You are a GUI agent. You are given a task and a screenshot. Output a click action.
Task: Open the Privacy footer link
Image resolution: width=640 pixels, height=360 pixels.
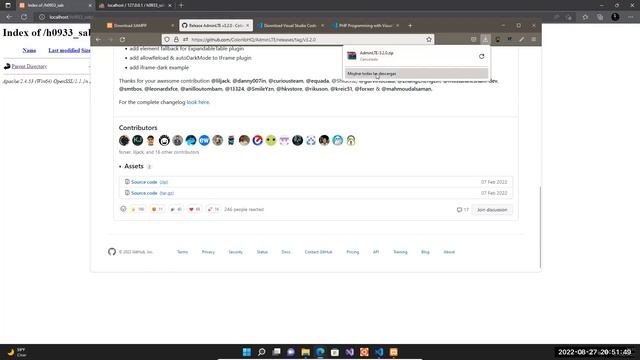(208, 252)
